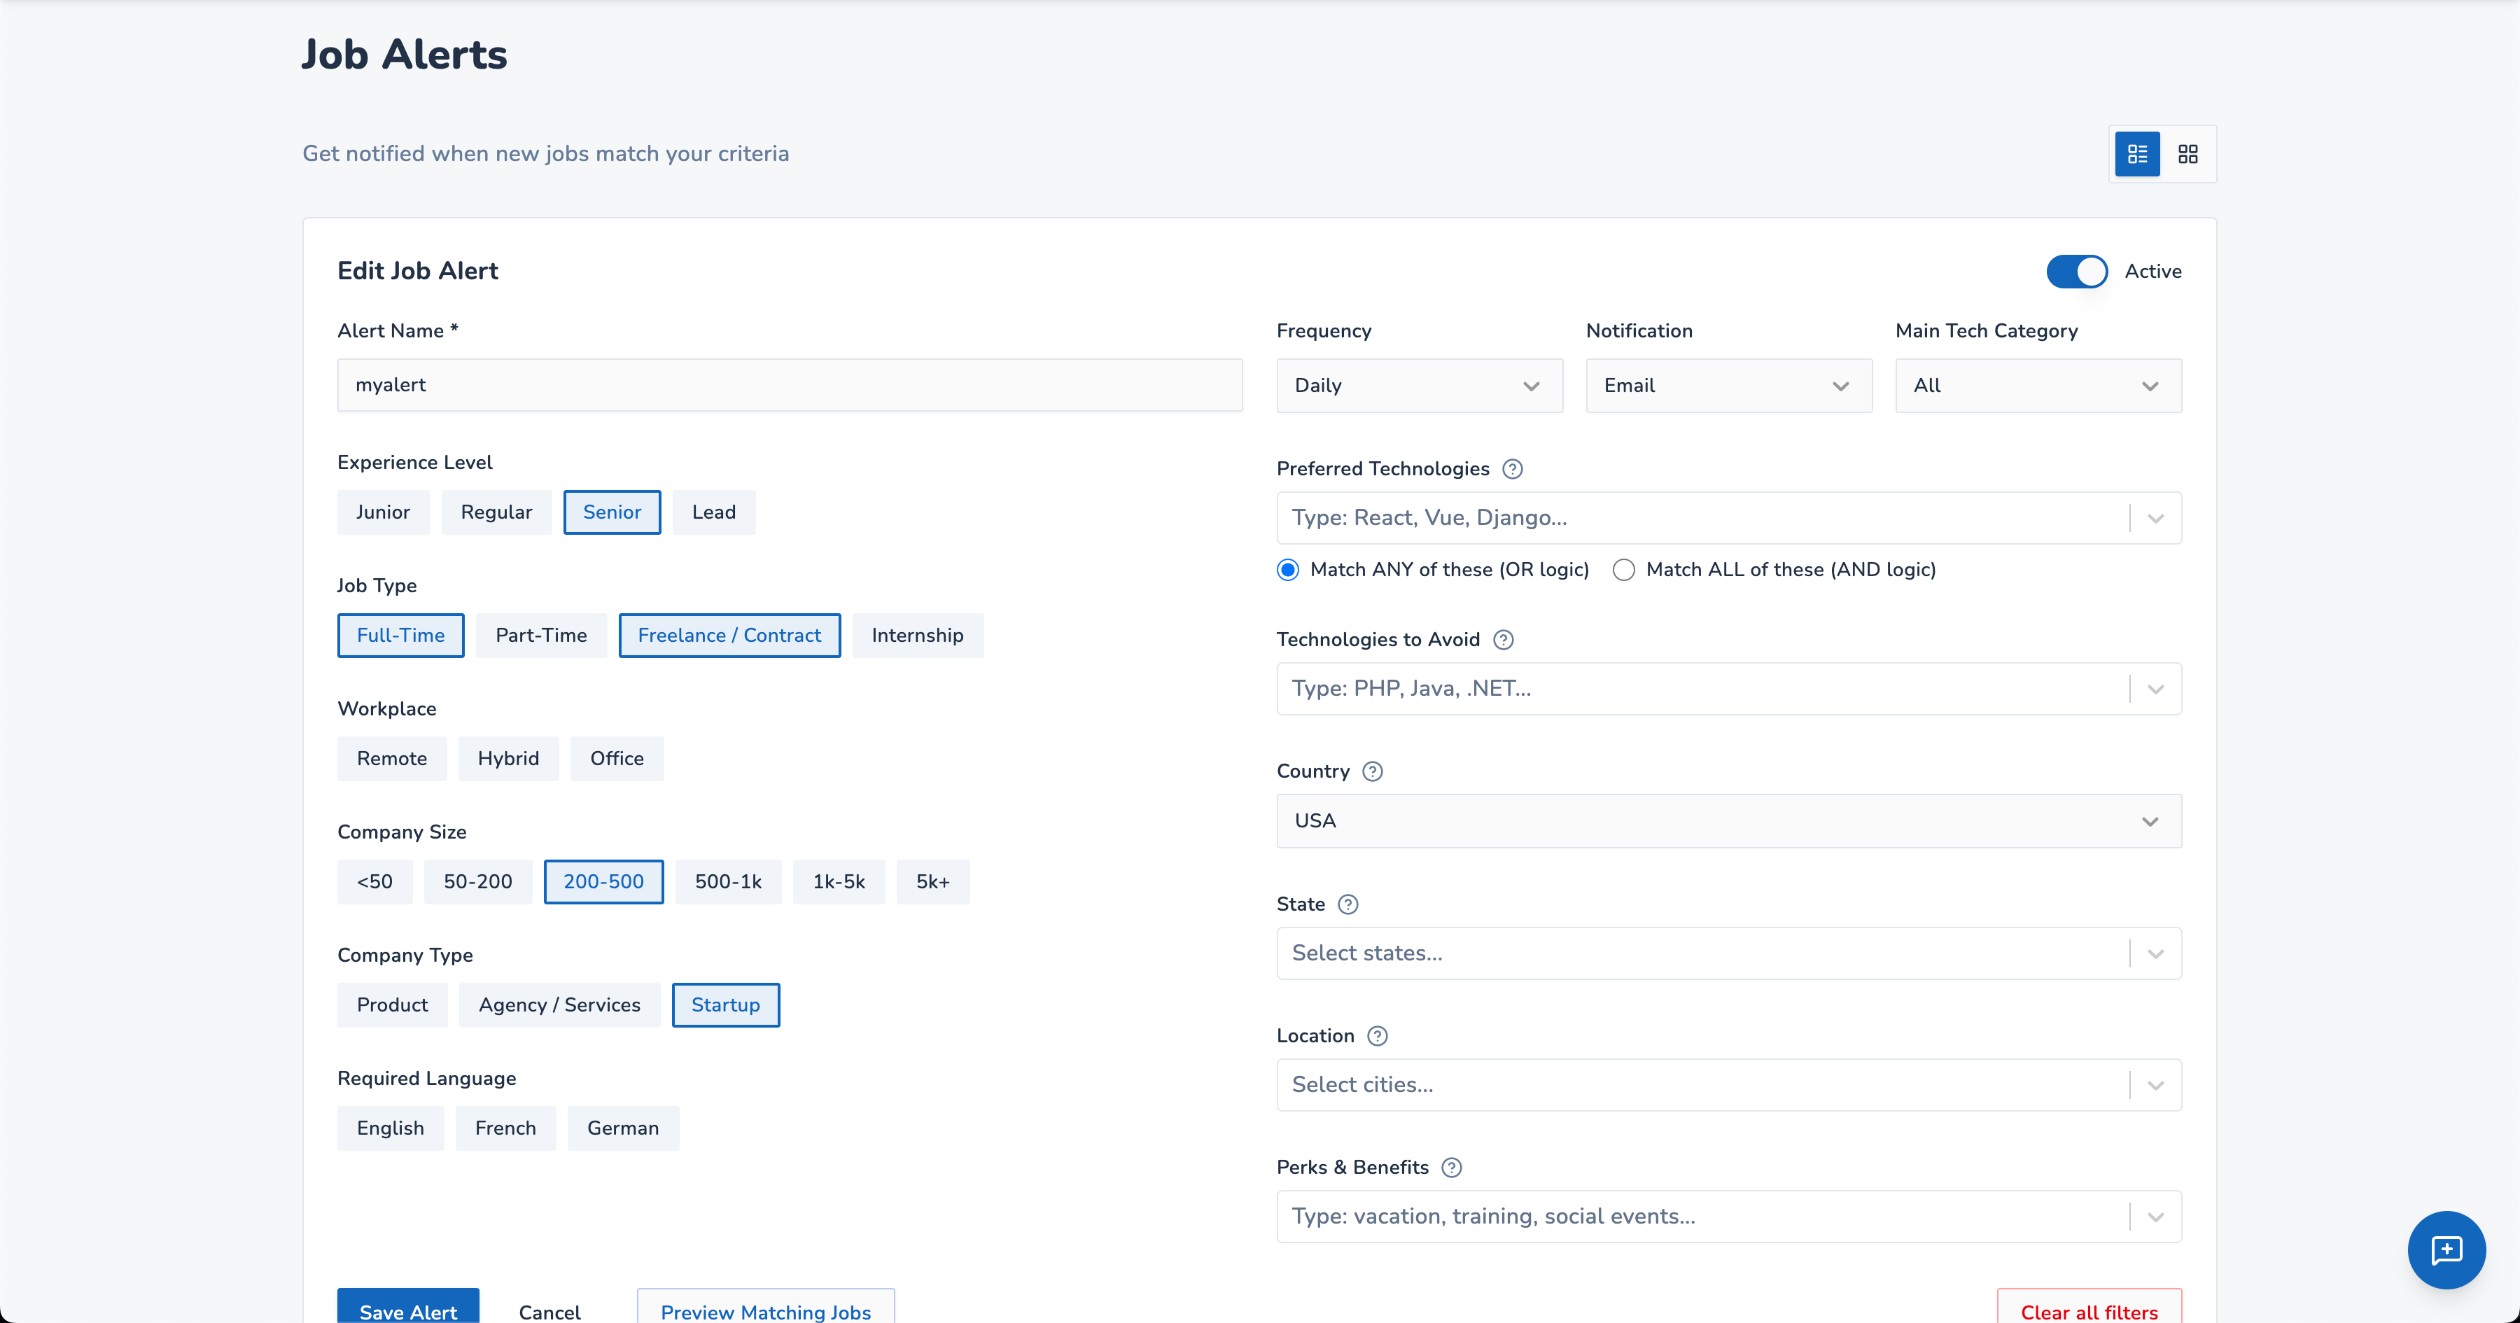Screen dimensions: 2520x1323
Task: Click the Alert Name input field
Action: (789, 386)
